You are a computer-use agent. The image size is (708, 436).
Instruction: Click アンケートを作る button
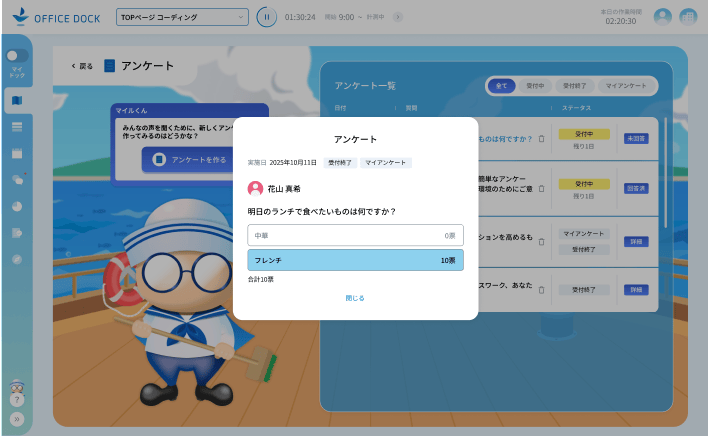189,160
